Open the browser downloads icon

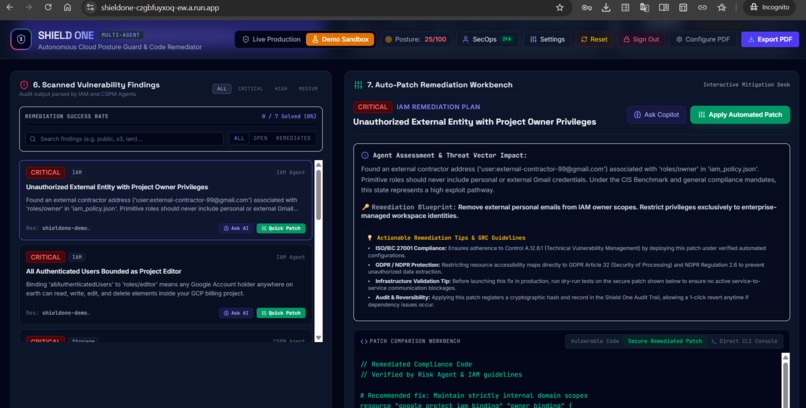tap(606, 8)
